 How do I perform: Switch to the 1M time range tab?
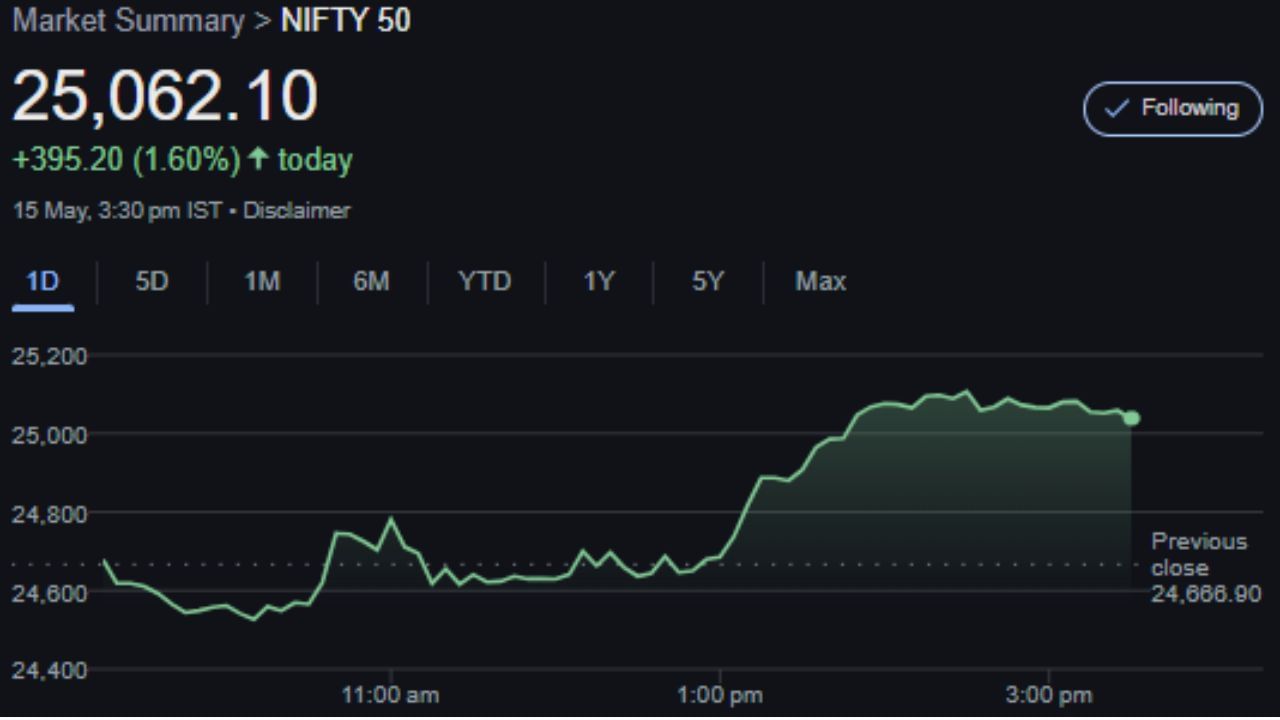(262, 282)
